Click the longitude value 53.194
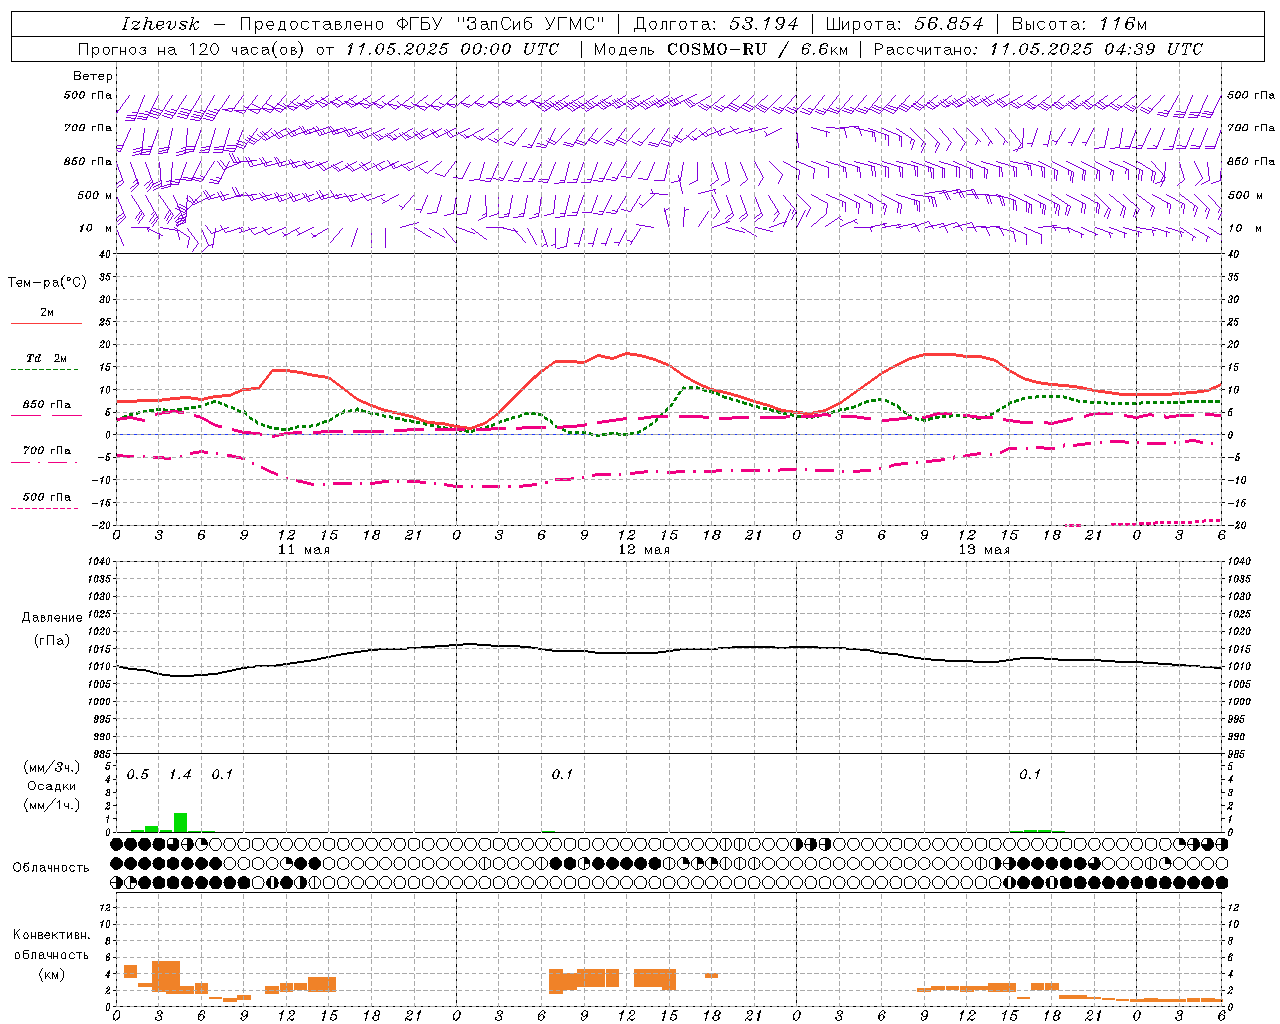 [764, 24]
